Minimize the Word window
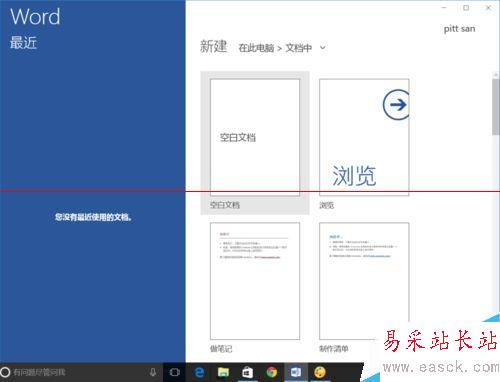 pyautogui.click(x=444, y=8)
